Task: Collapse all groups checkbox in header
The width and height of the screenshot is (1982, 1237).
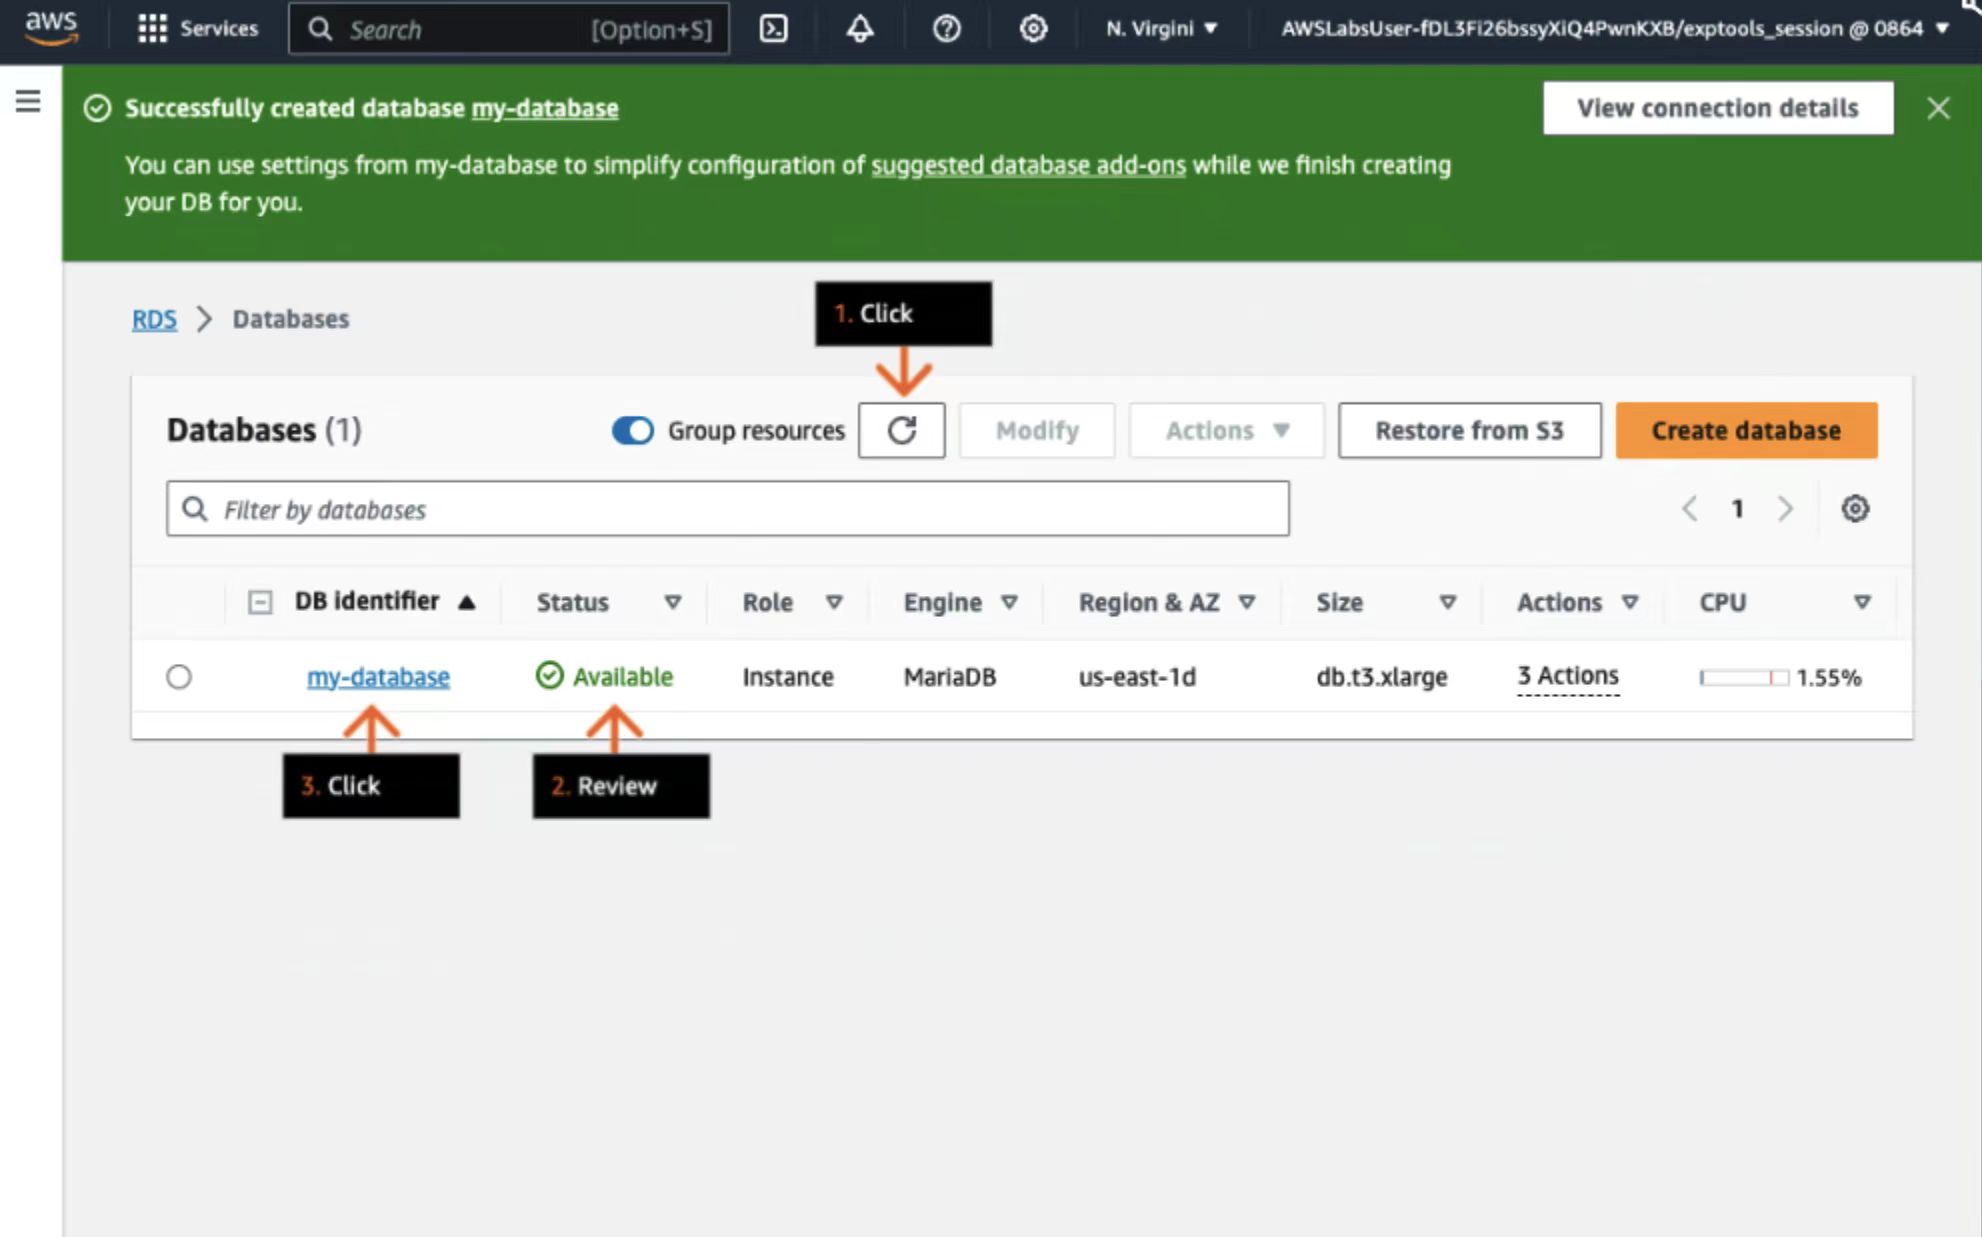Action: coord(260,602)
